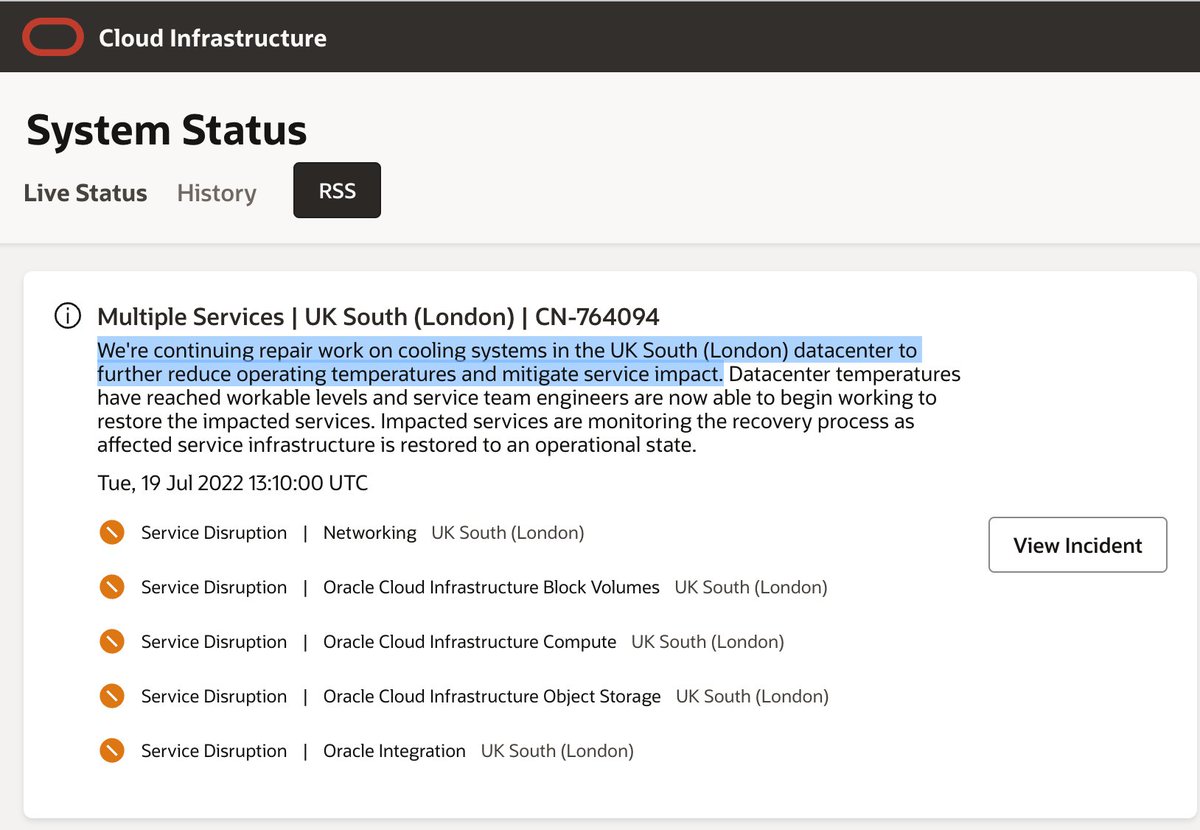The width and height of the screenshot is (1200, 830).
Task: Open the History tab
Action: 216,193
